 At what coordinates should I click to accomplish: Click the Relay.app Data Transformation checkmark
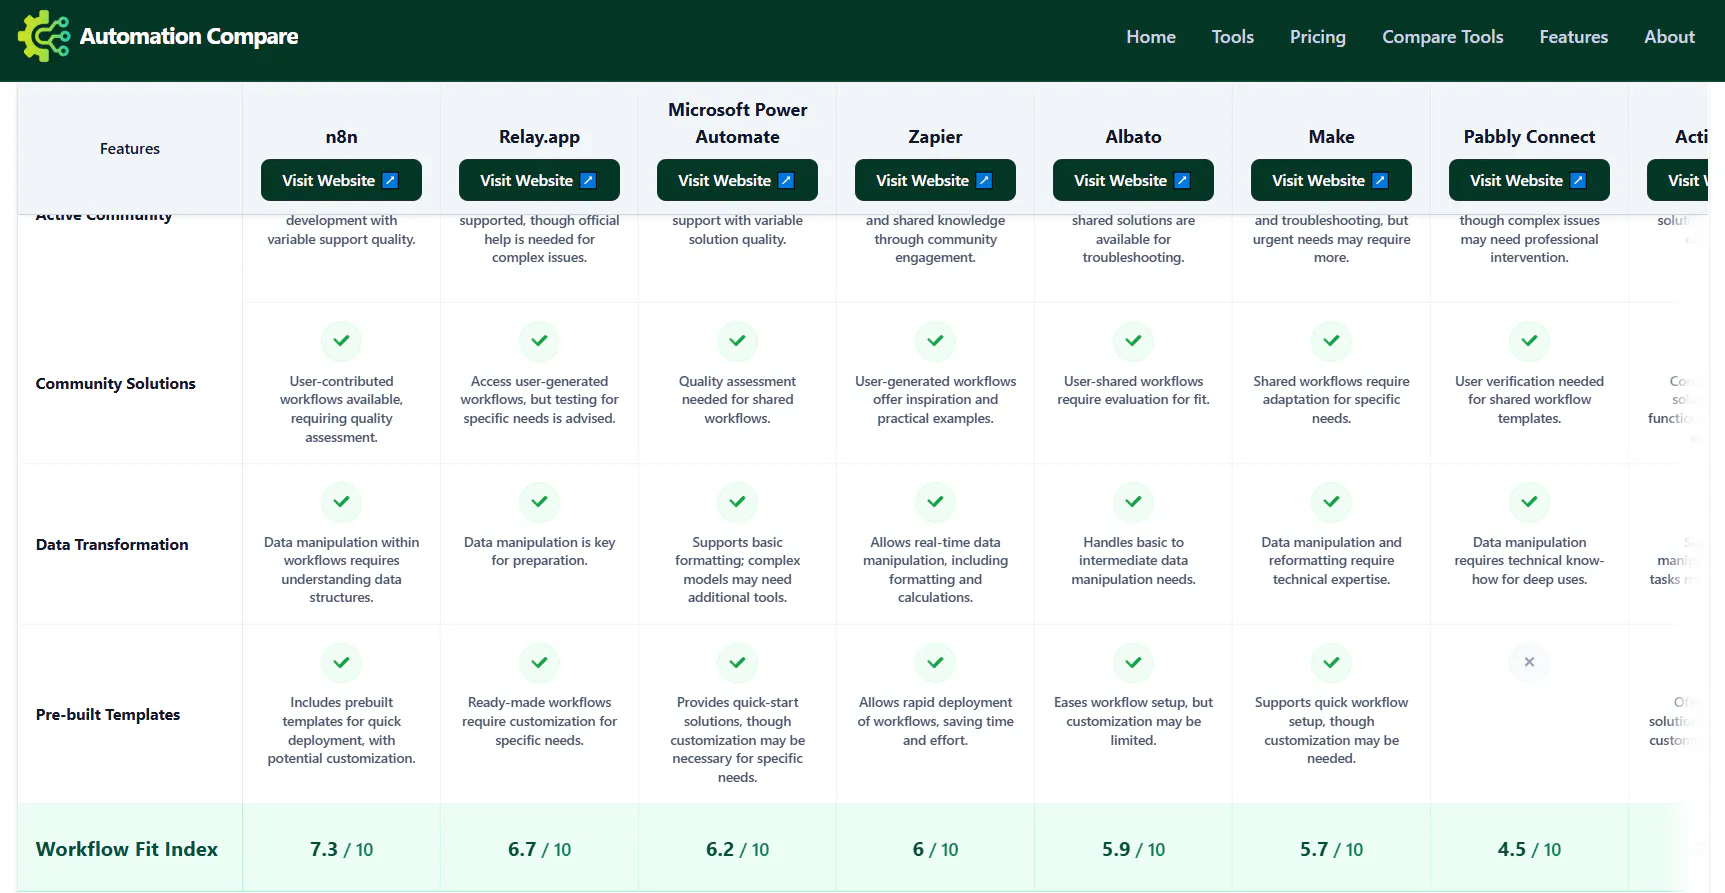point(539,502)
